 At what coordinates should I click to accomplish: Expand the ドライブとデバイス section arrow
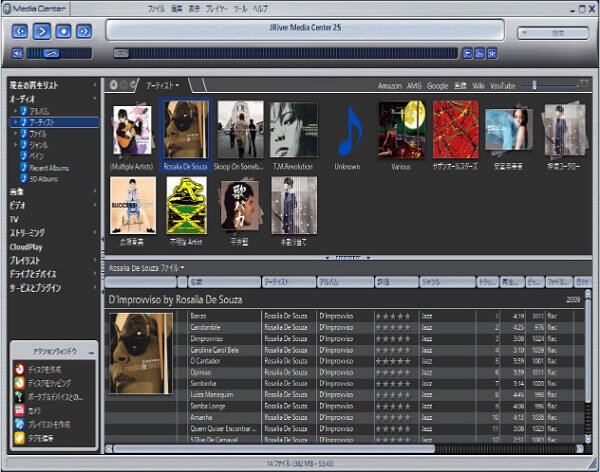[95, 274]
